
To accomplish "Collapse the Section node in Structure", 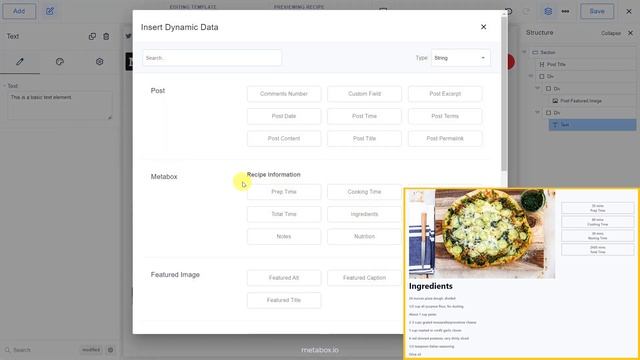I will pyautogui.click(x=524, y=52).
